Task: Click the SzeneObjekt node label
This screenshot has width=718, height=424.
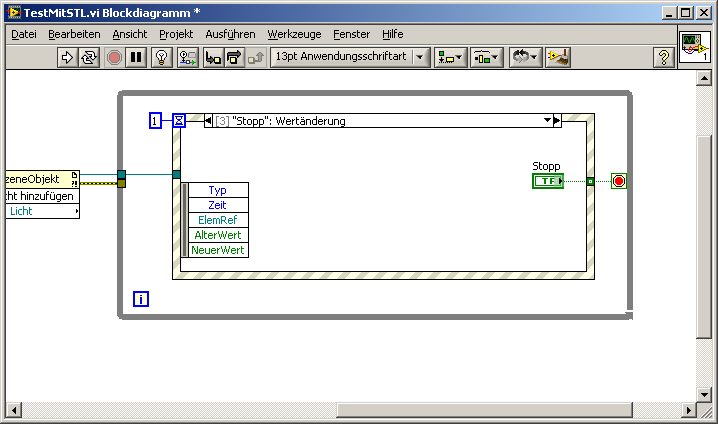Action: pos(33,179)
